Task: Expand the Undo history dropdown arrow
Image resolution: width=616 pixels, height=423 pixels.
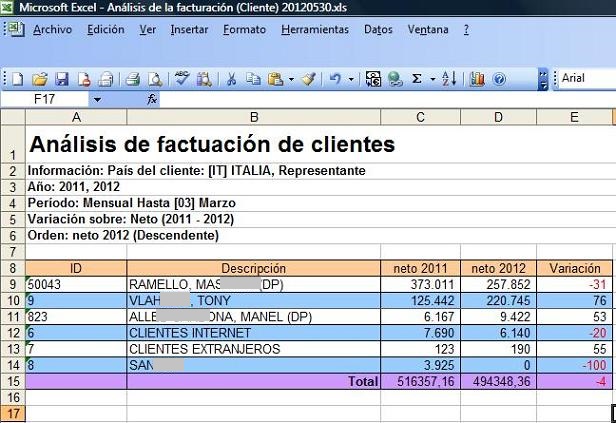Action: pos(351,78)
